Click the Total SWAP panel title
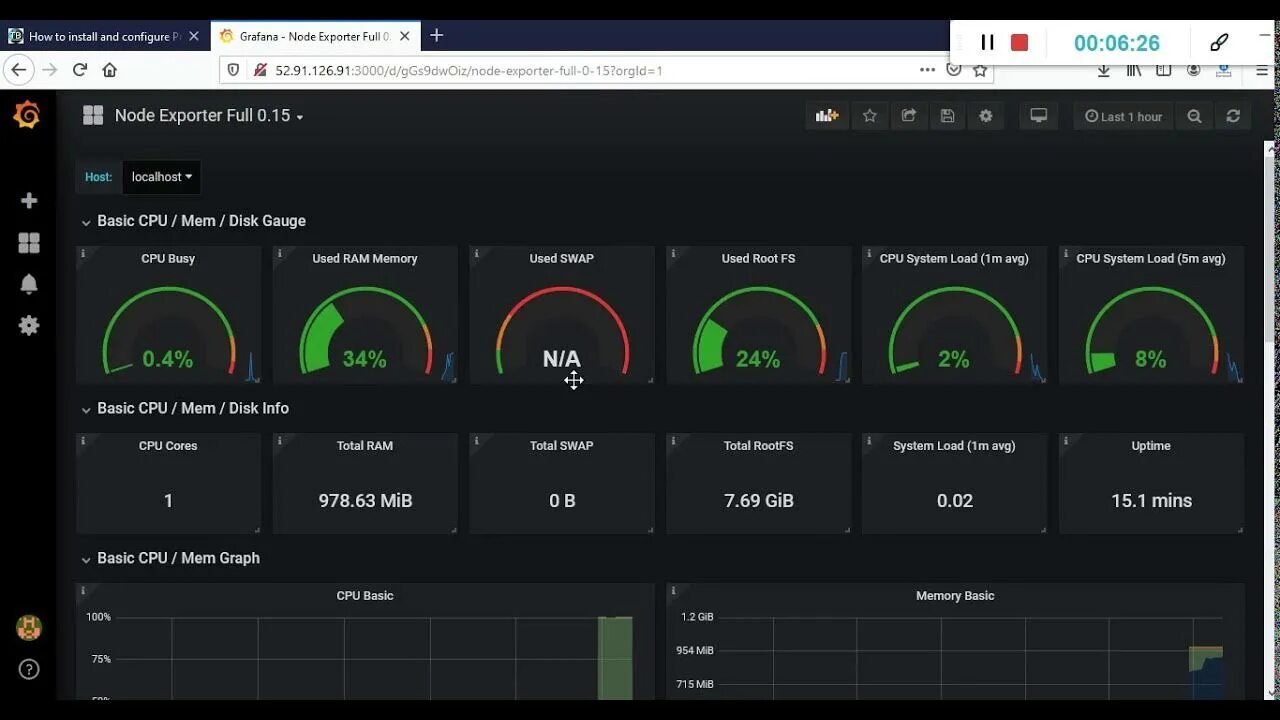Viewport: 1280px width, 720px height. 562,446
